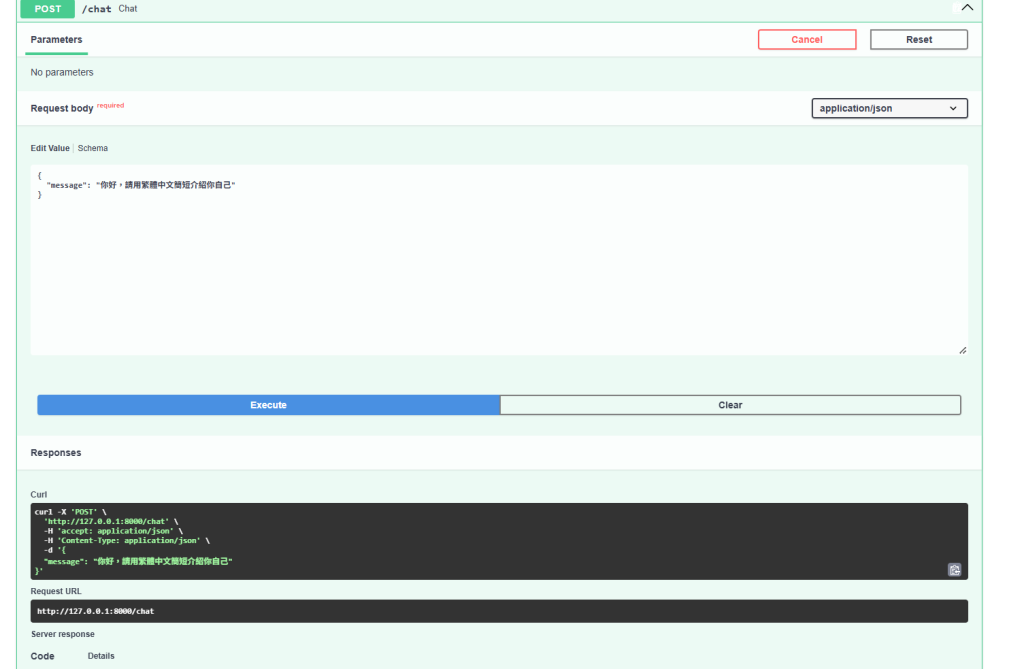This screenshot has width=1024, height=669.
Task: Click the textarea resize handle
Action: 963,350
